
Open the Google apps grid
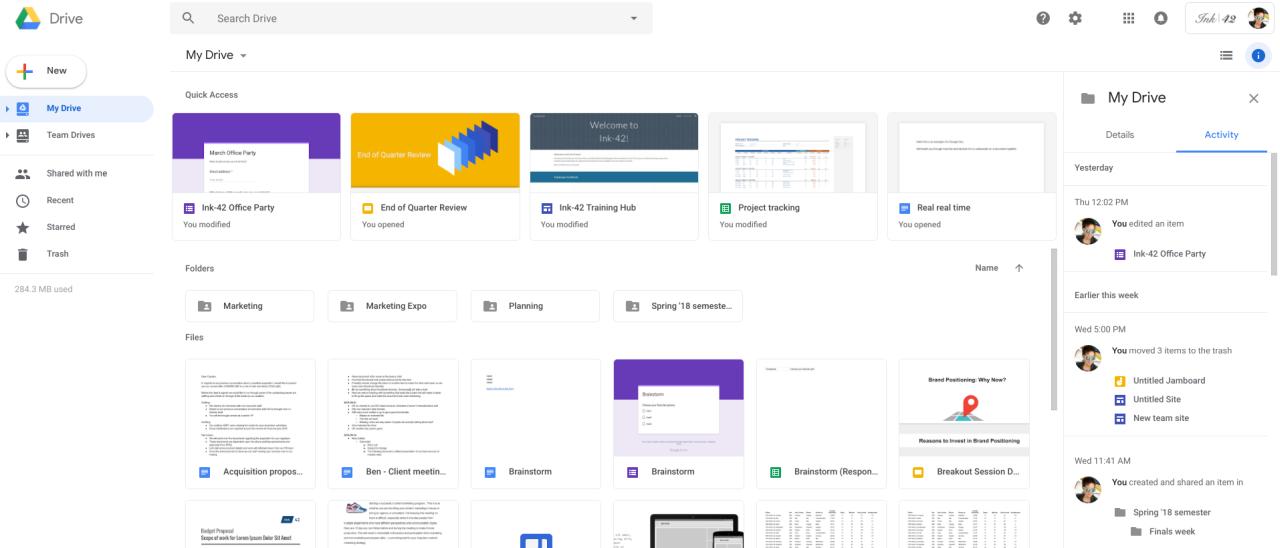pos(1129,18)
